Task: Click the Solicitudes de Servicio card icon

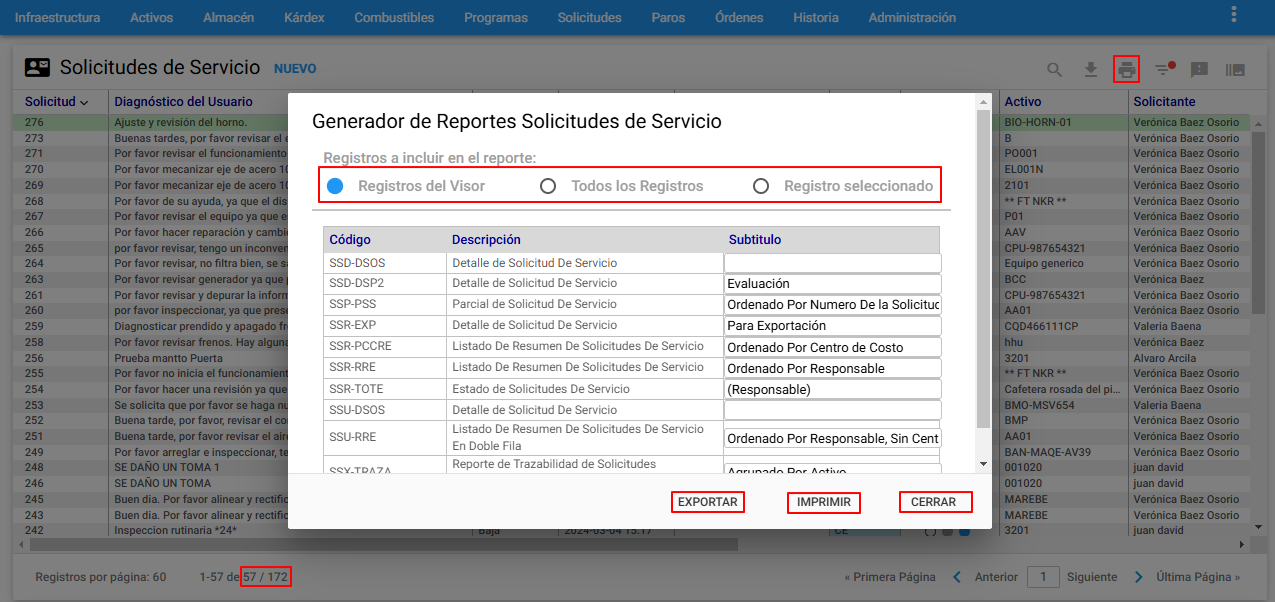Action: pyautogui.click(x=37, y=67)
